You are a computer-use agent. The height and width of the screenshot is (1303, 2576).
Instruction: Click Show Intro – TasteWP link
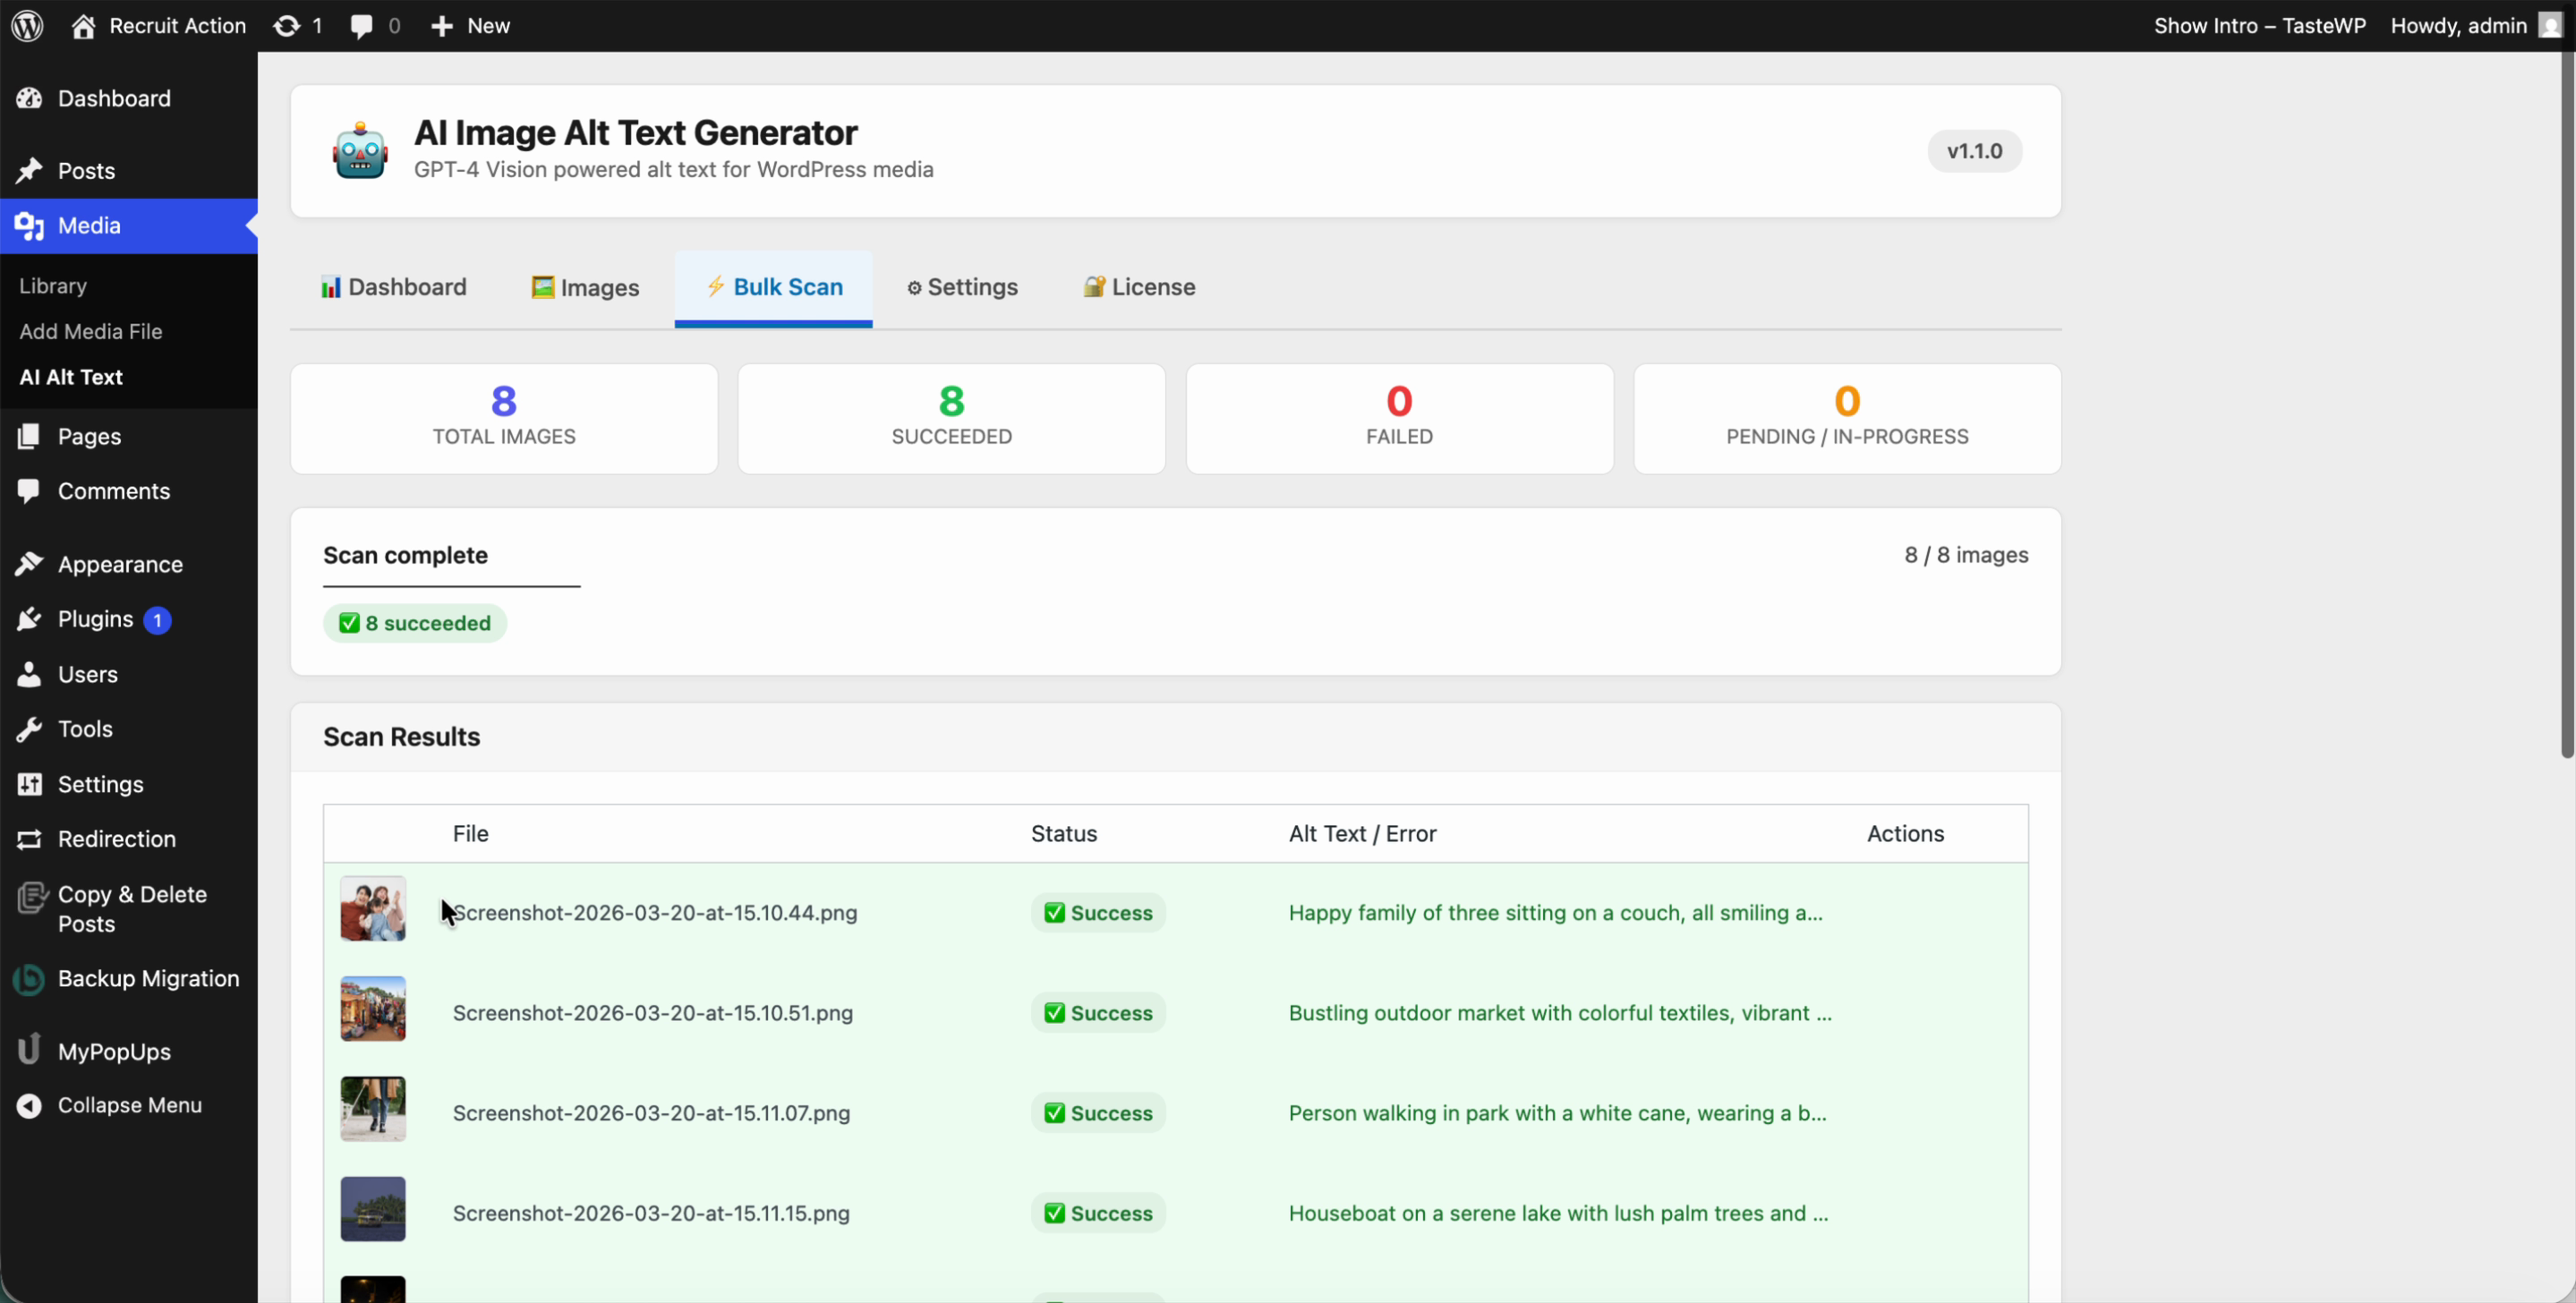pos(2259,26)
